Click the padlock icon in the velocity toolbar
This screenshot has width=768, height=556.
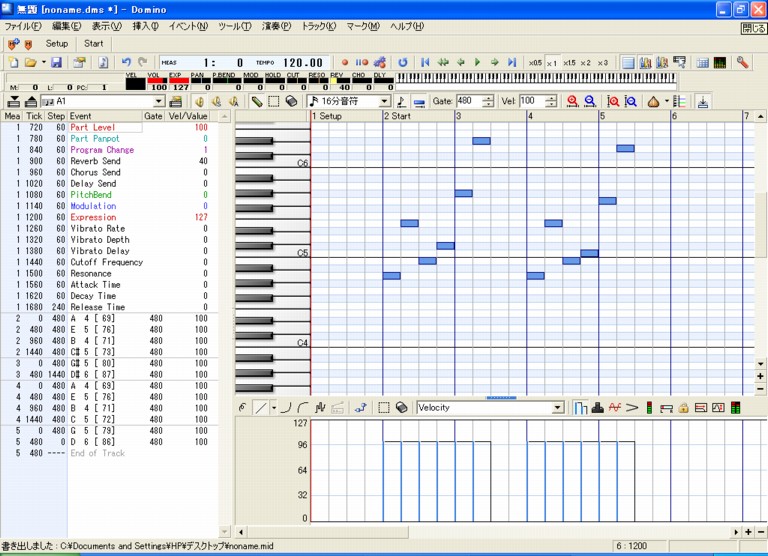(x=683, y=408)
